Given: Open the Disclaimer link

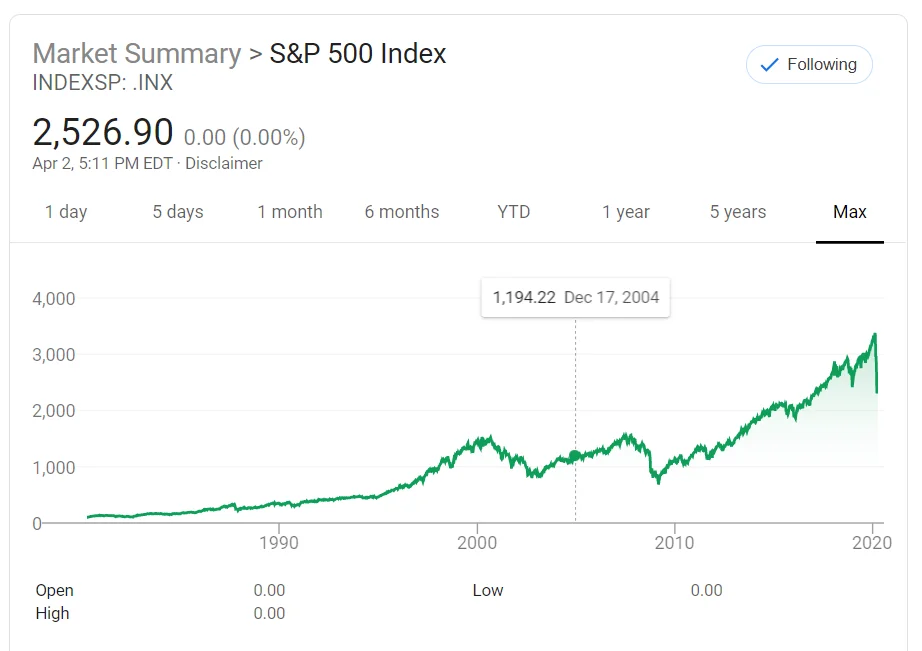Looking at the screenshot, I should pos(224,163).
